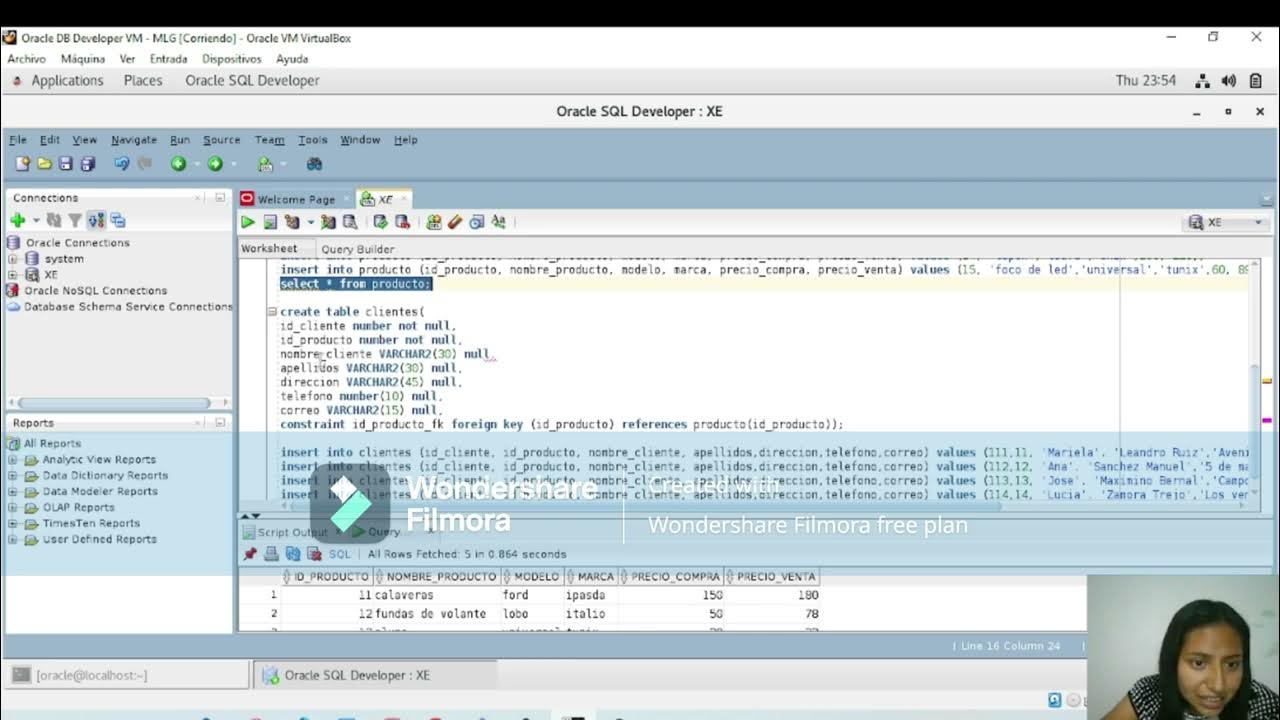Click the green Forward navigation icon
Image resolution: width=1280 pixels, height=720 pixels.
click(215, 164)
